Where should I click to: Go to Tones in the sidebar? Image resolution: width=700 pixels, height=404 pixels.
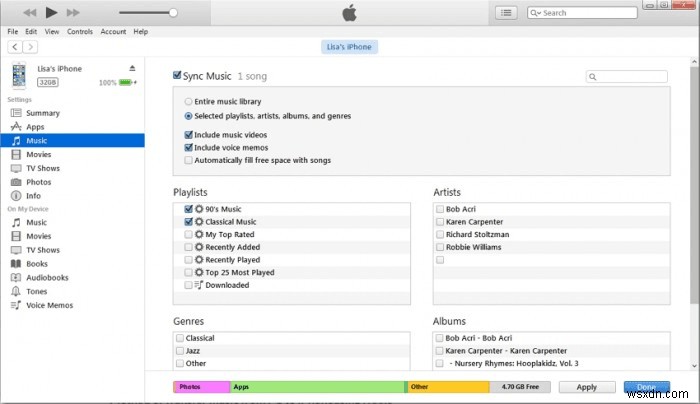pos(37,291)
